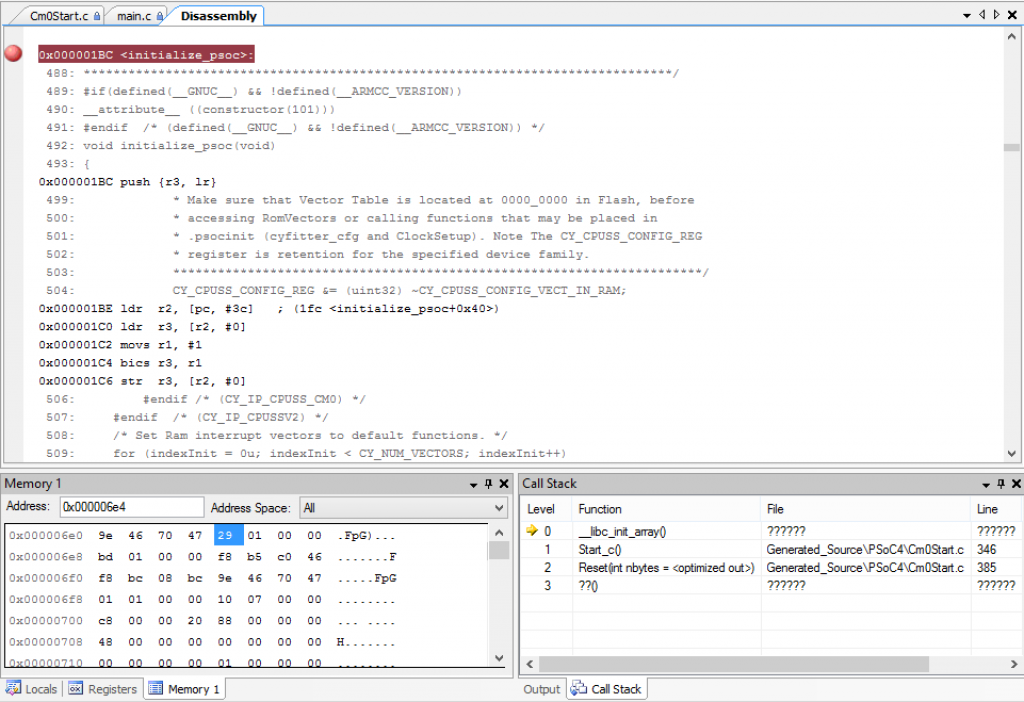Toggle the auto-hide pin on Memory 1 panel
The height and width of the screenshot is (702, 1024).
(x=487, y=483)
